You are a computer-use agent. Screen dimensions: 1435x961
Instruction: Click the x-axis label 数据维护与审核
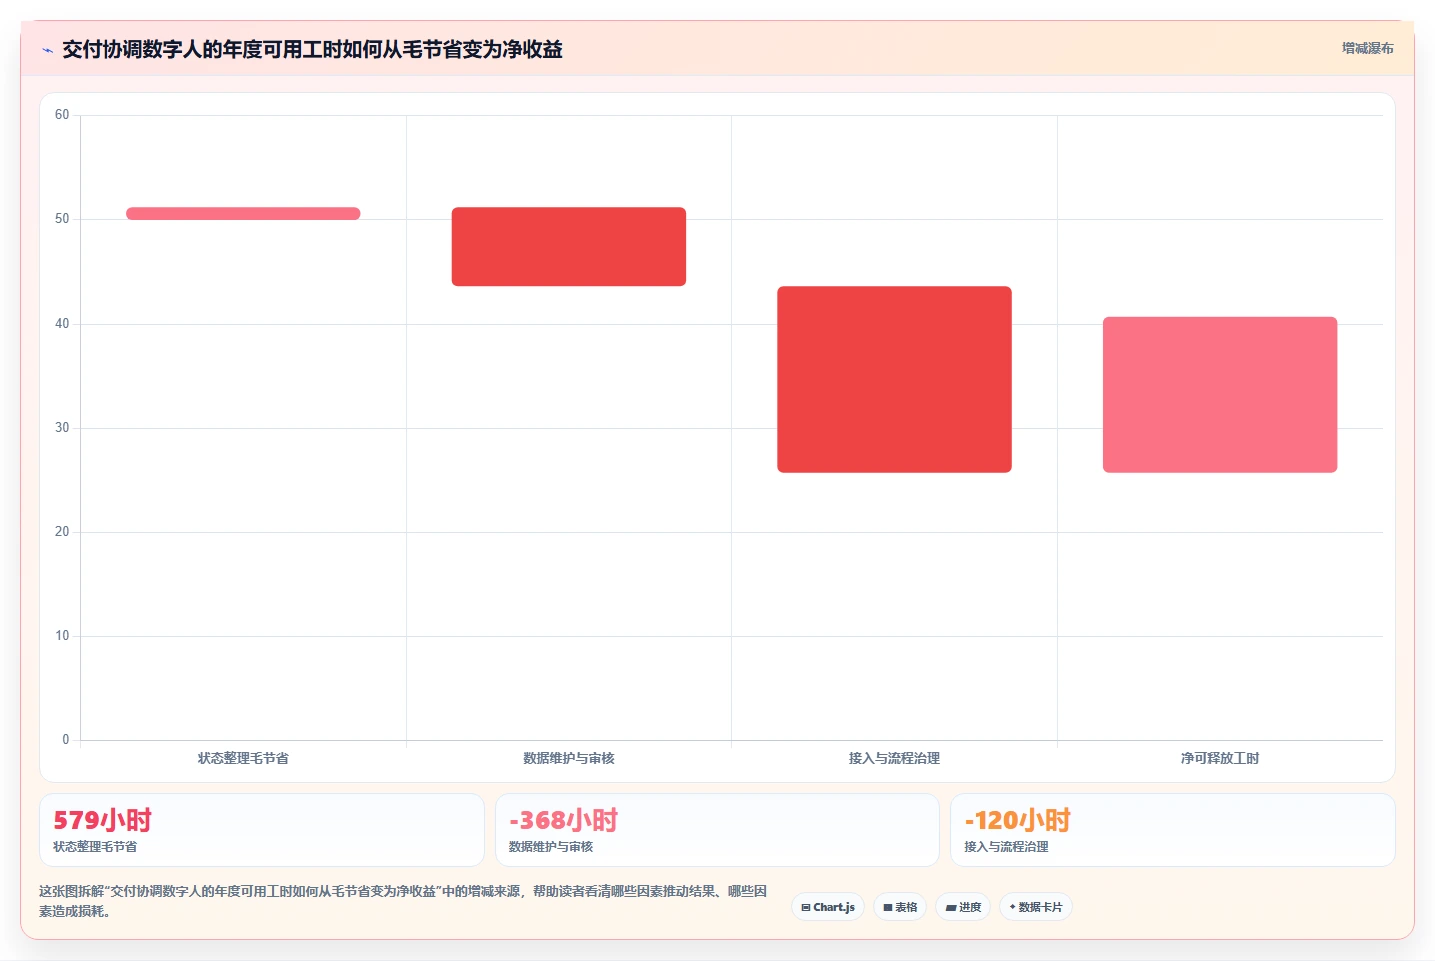point(569,758)
